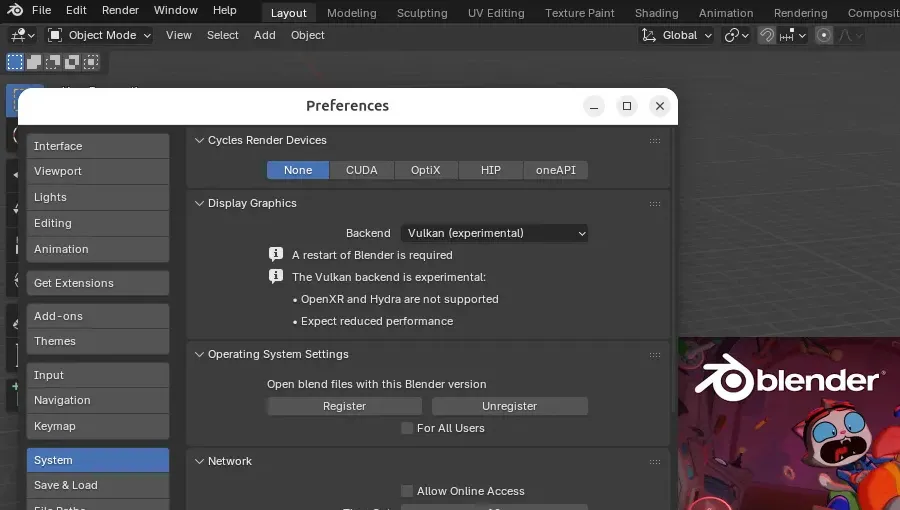Viewport: 900px width, 510px height.
Task: Open the Render menu
Action: [120, 10]
